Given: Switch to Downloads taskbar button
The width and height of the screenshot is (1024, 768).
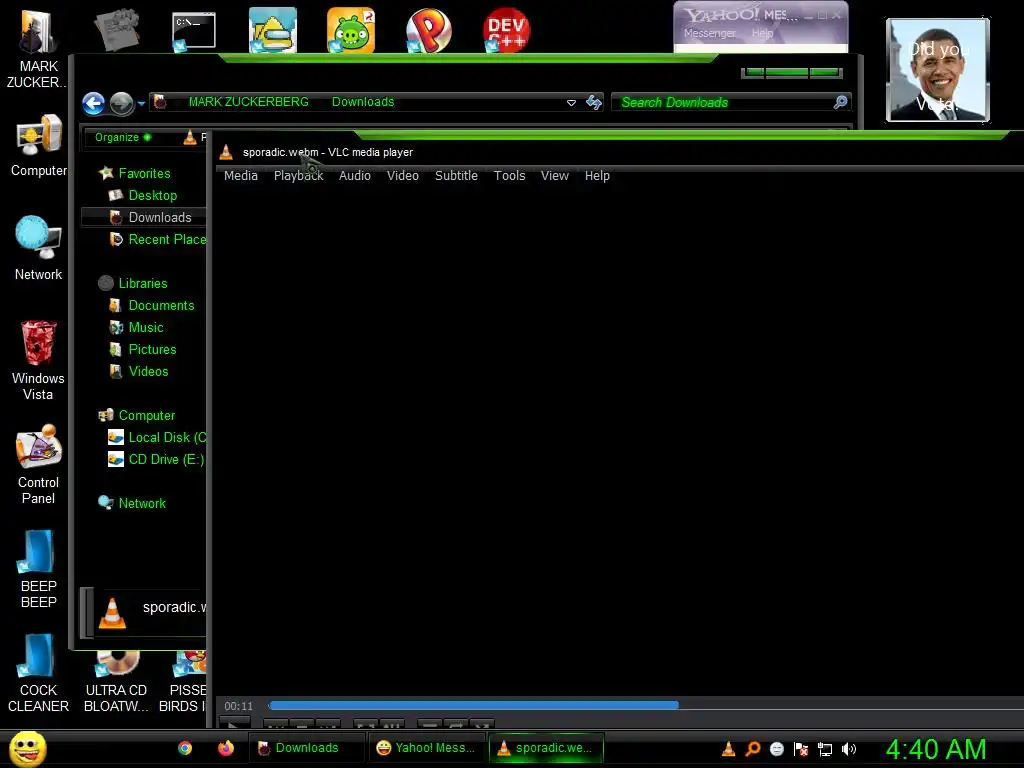Looking at the screenshot, I should point(307,748).
